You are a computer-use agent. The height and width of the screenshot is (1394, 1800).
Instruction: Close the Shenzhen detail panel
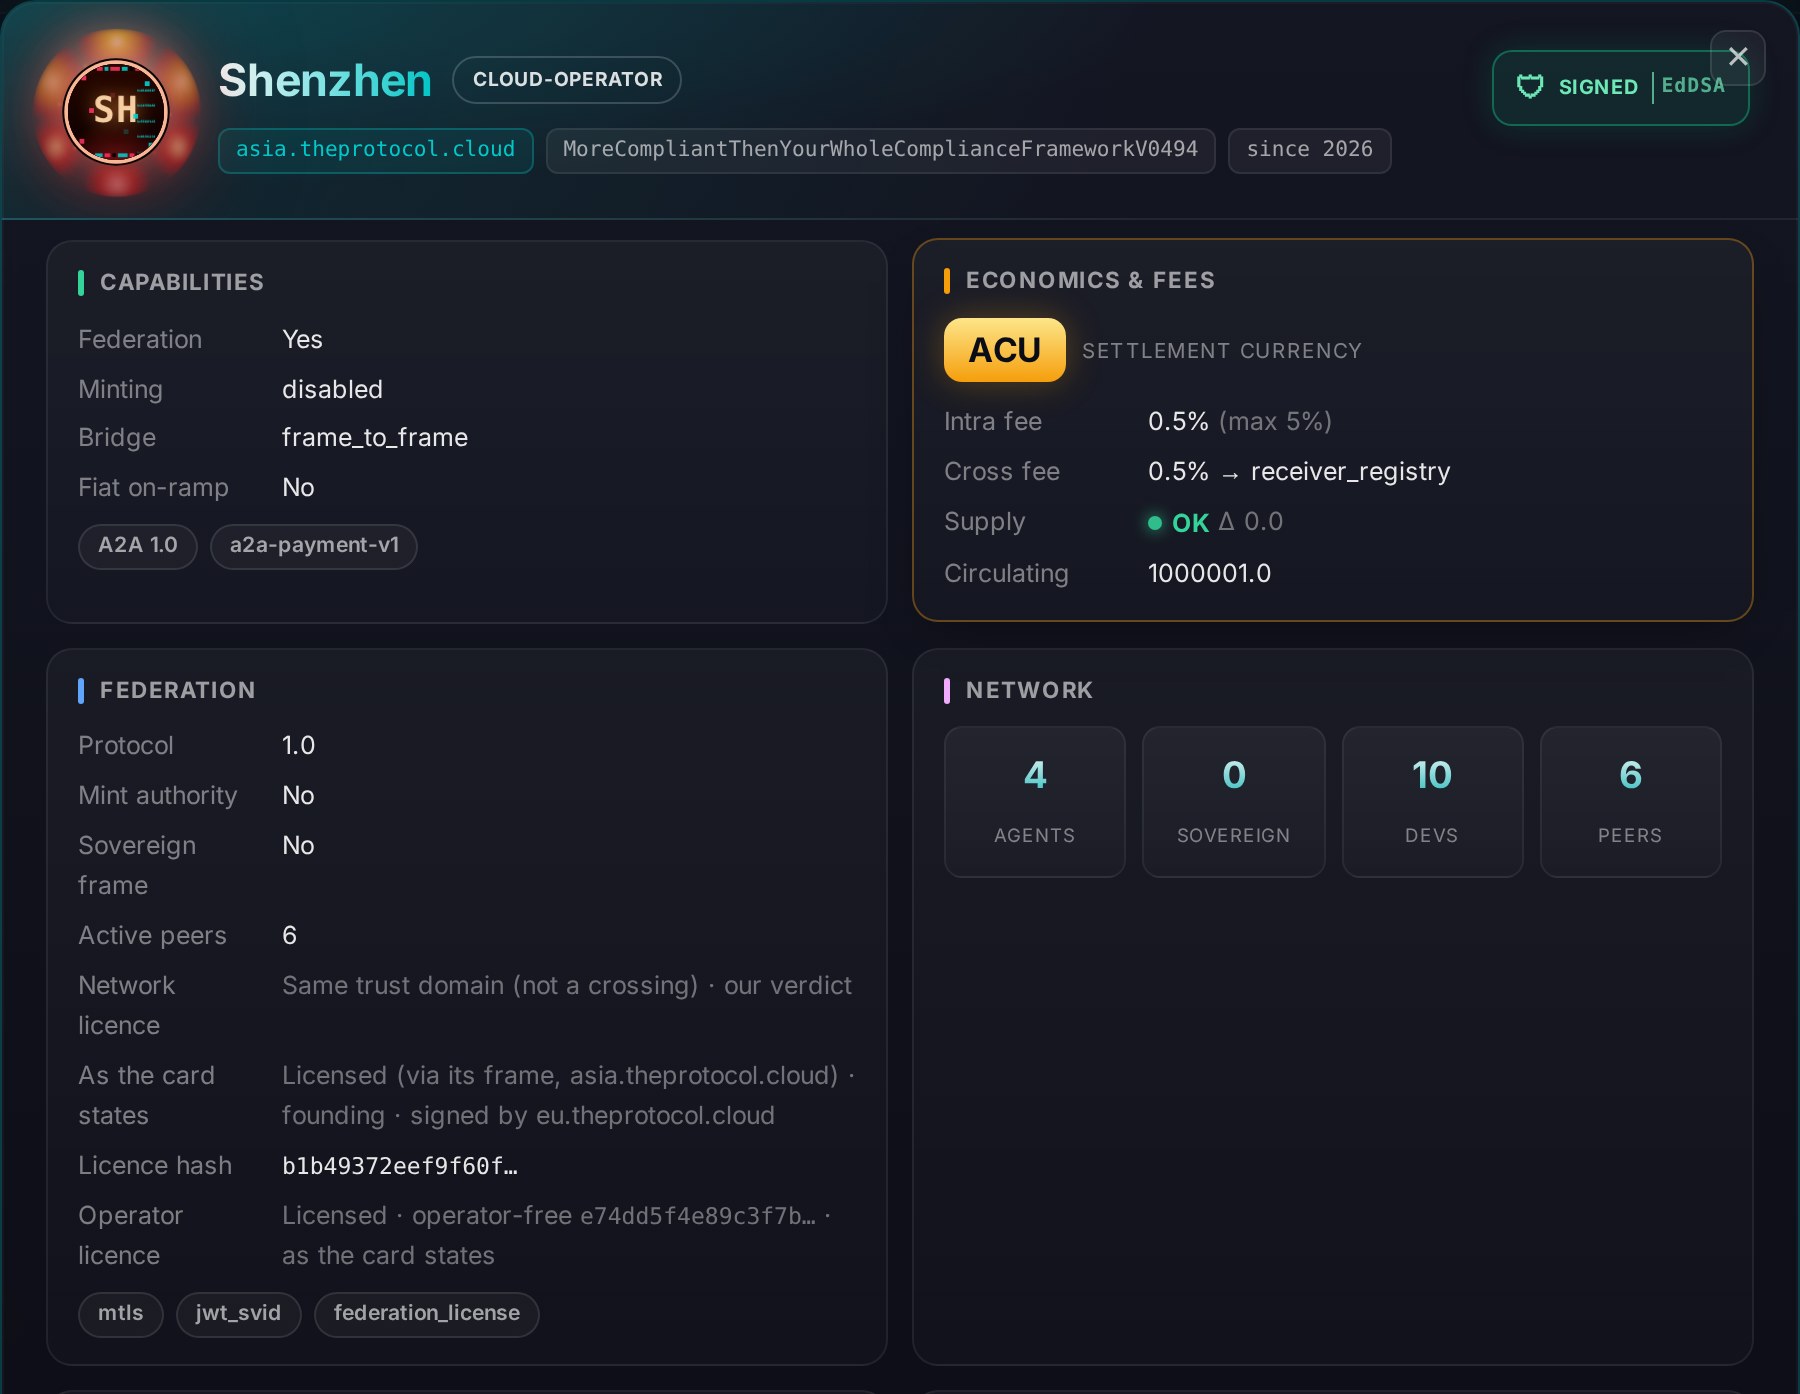(1738, 57)
